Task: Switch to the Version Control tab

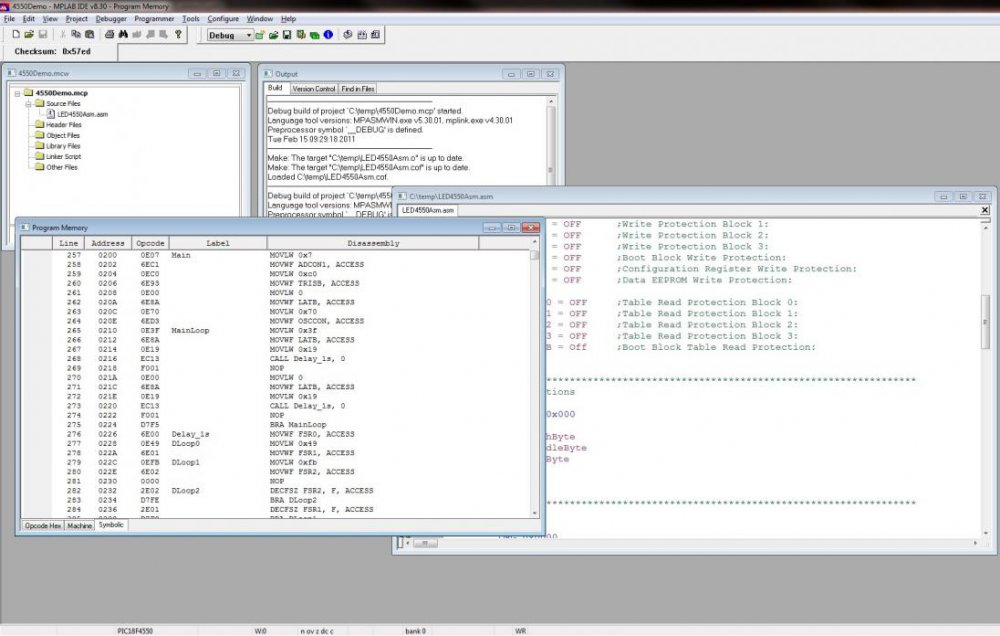Action: [x=315, y=88]
